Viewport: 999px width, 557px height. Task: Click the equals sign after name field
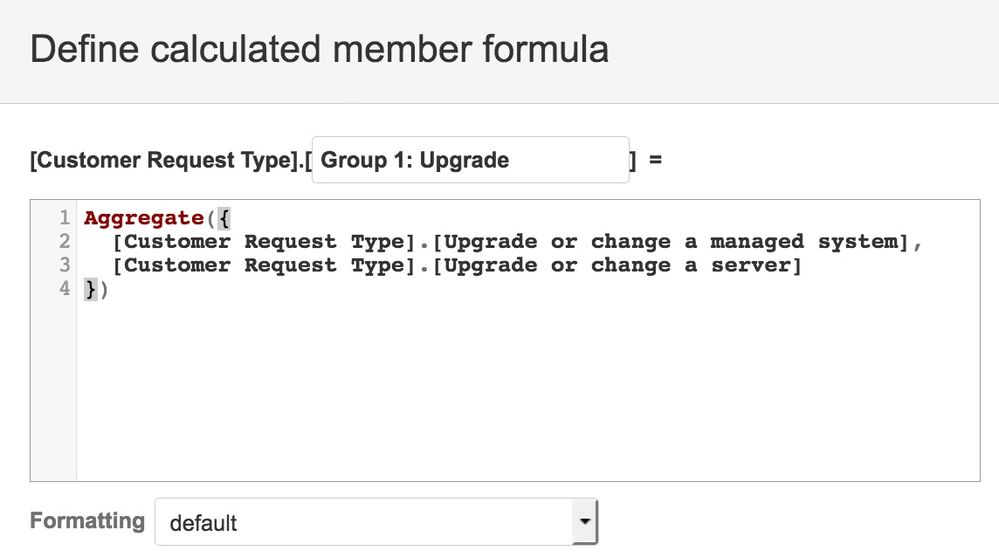[x=656, y=159]
